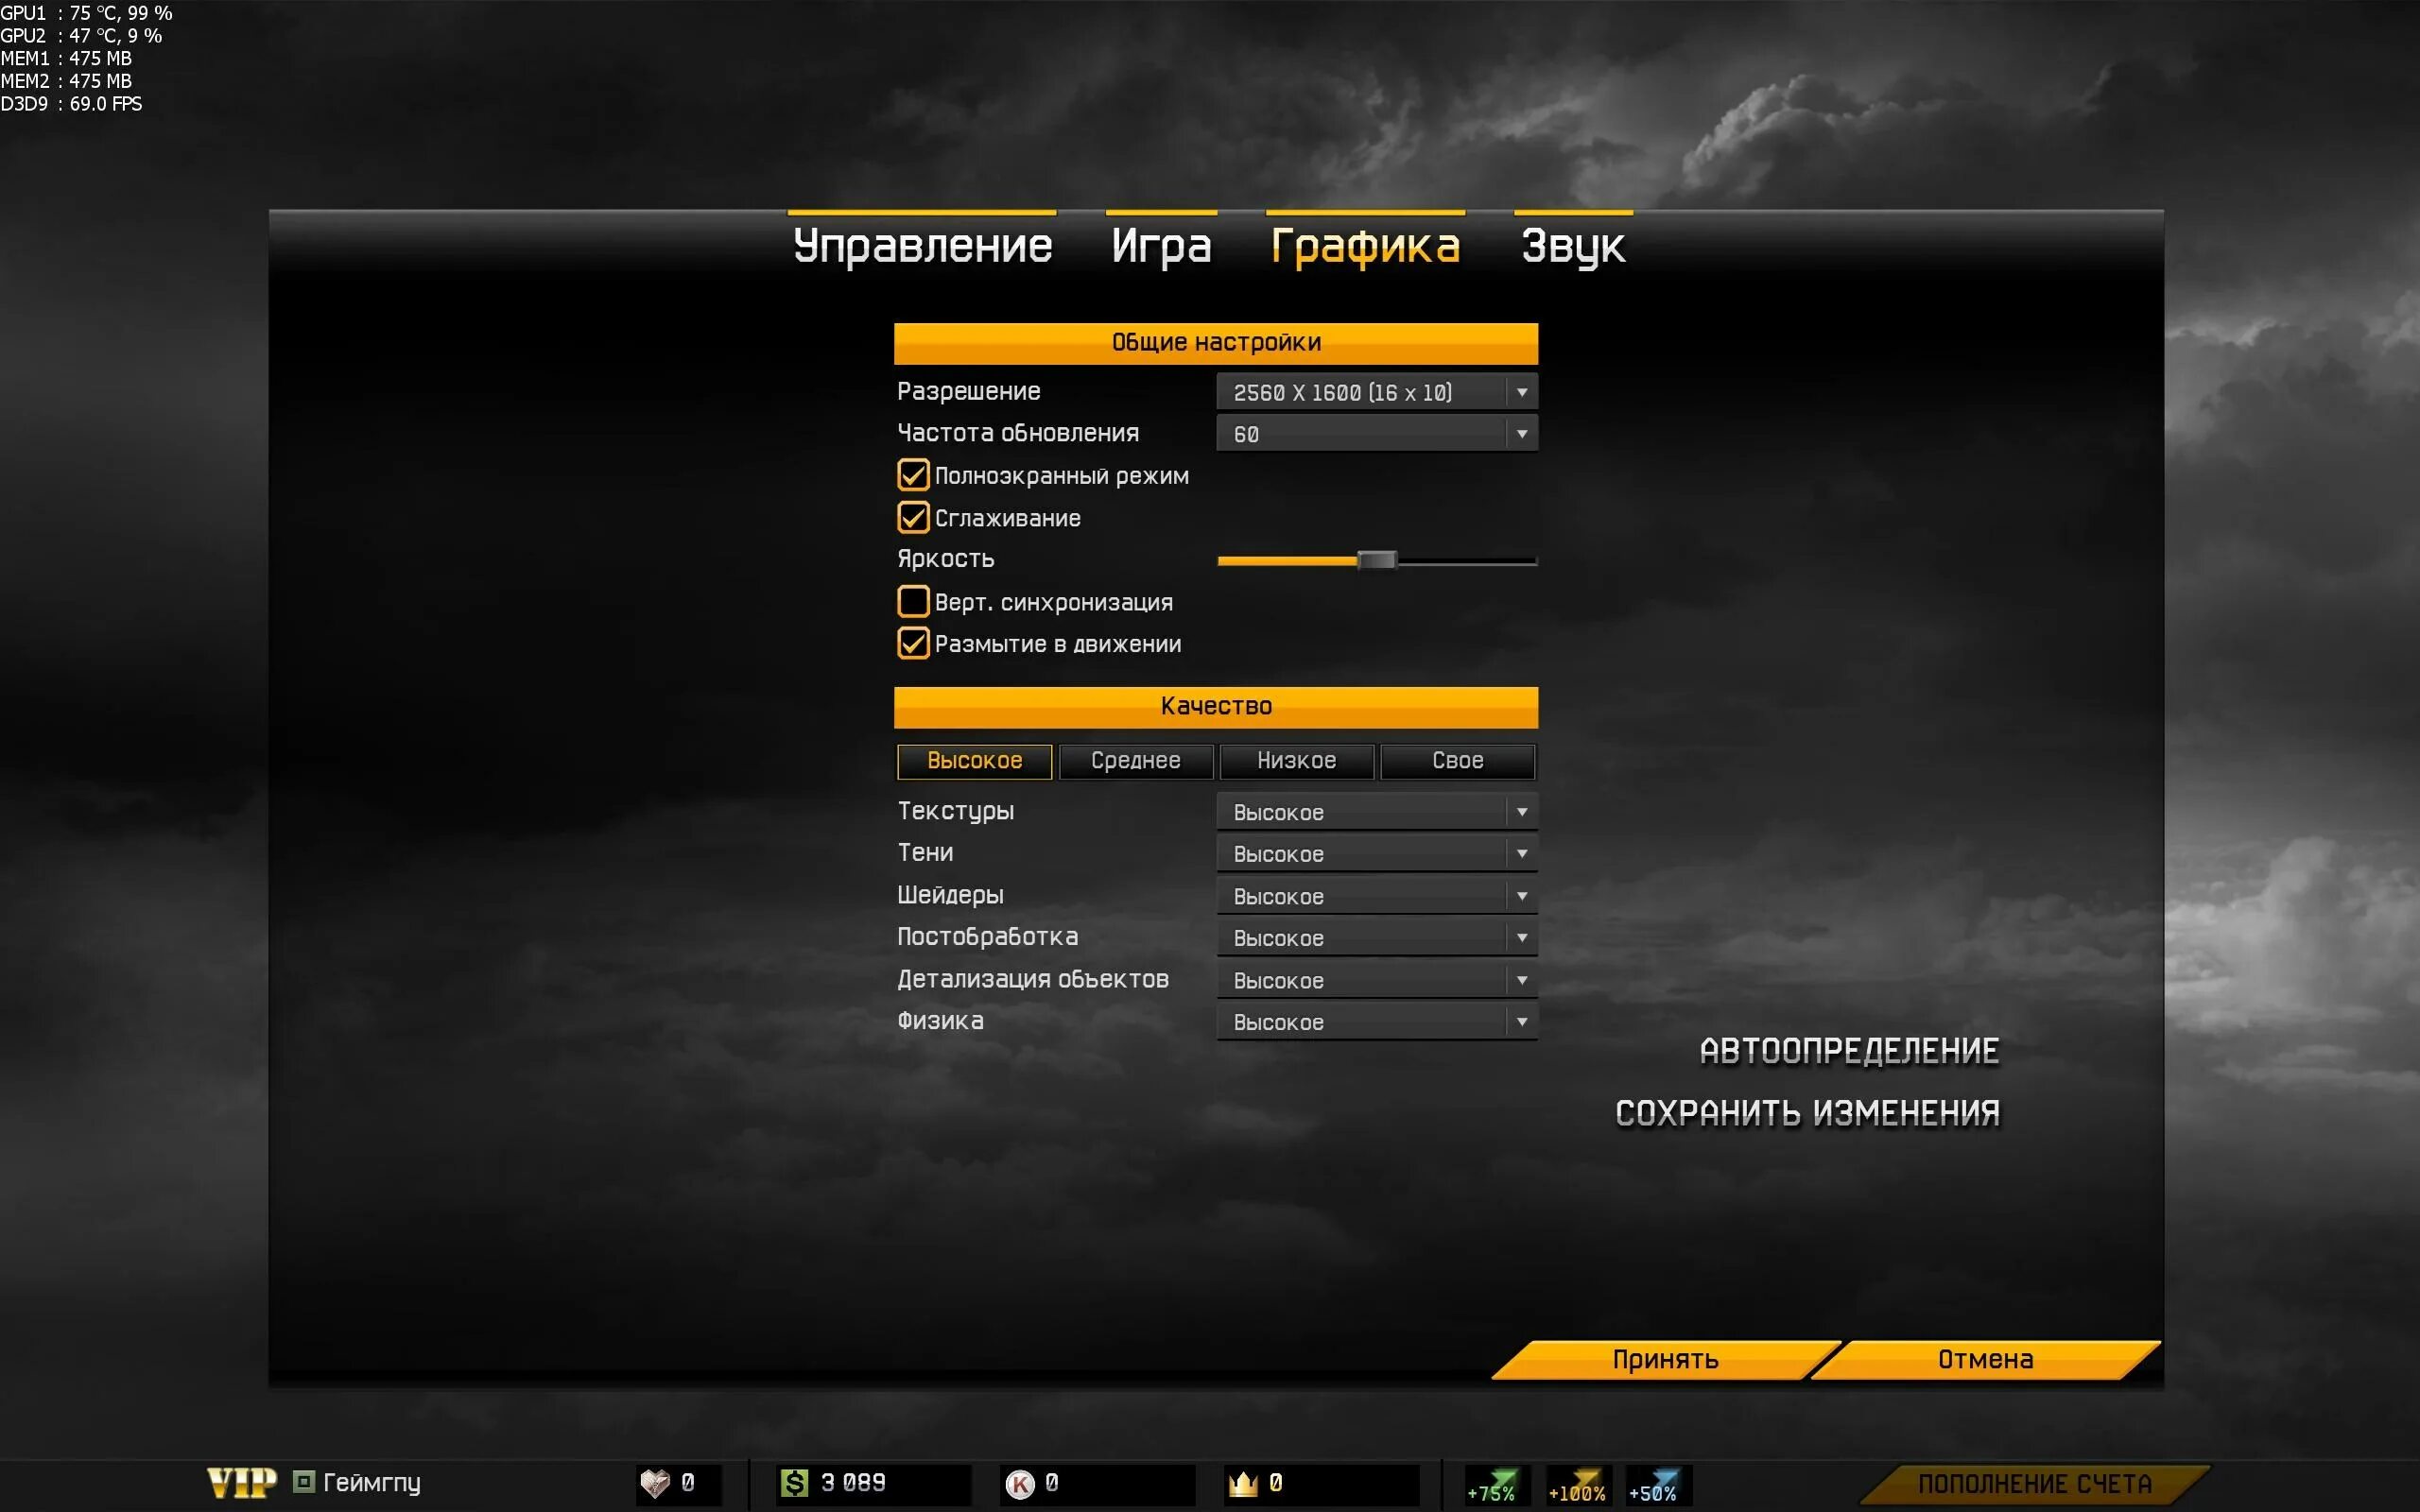Click the +75% green booster icon
2420x1512 pixels.
1492,1485
